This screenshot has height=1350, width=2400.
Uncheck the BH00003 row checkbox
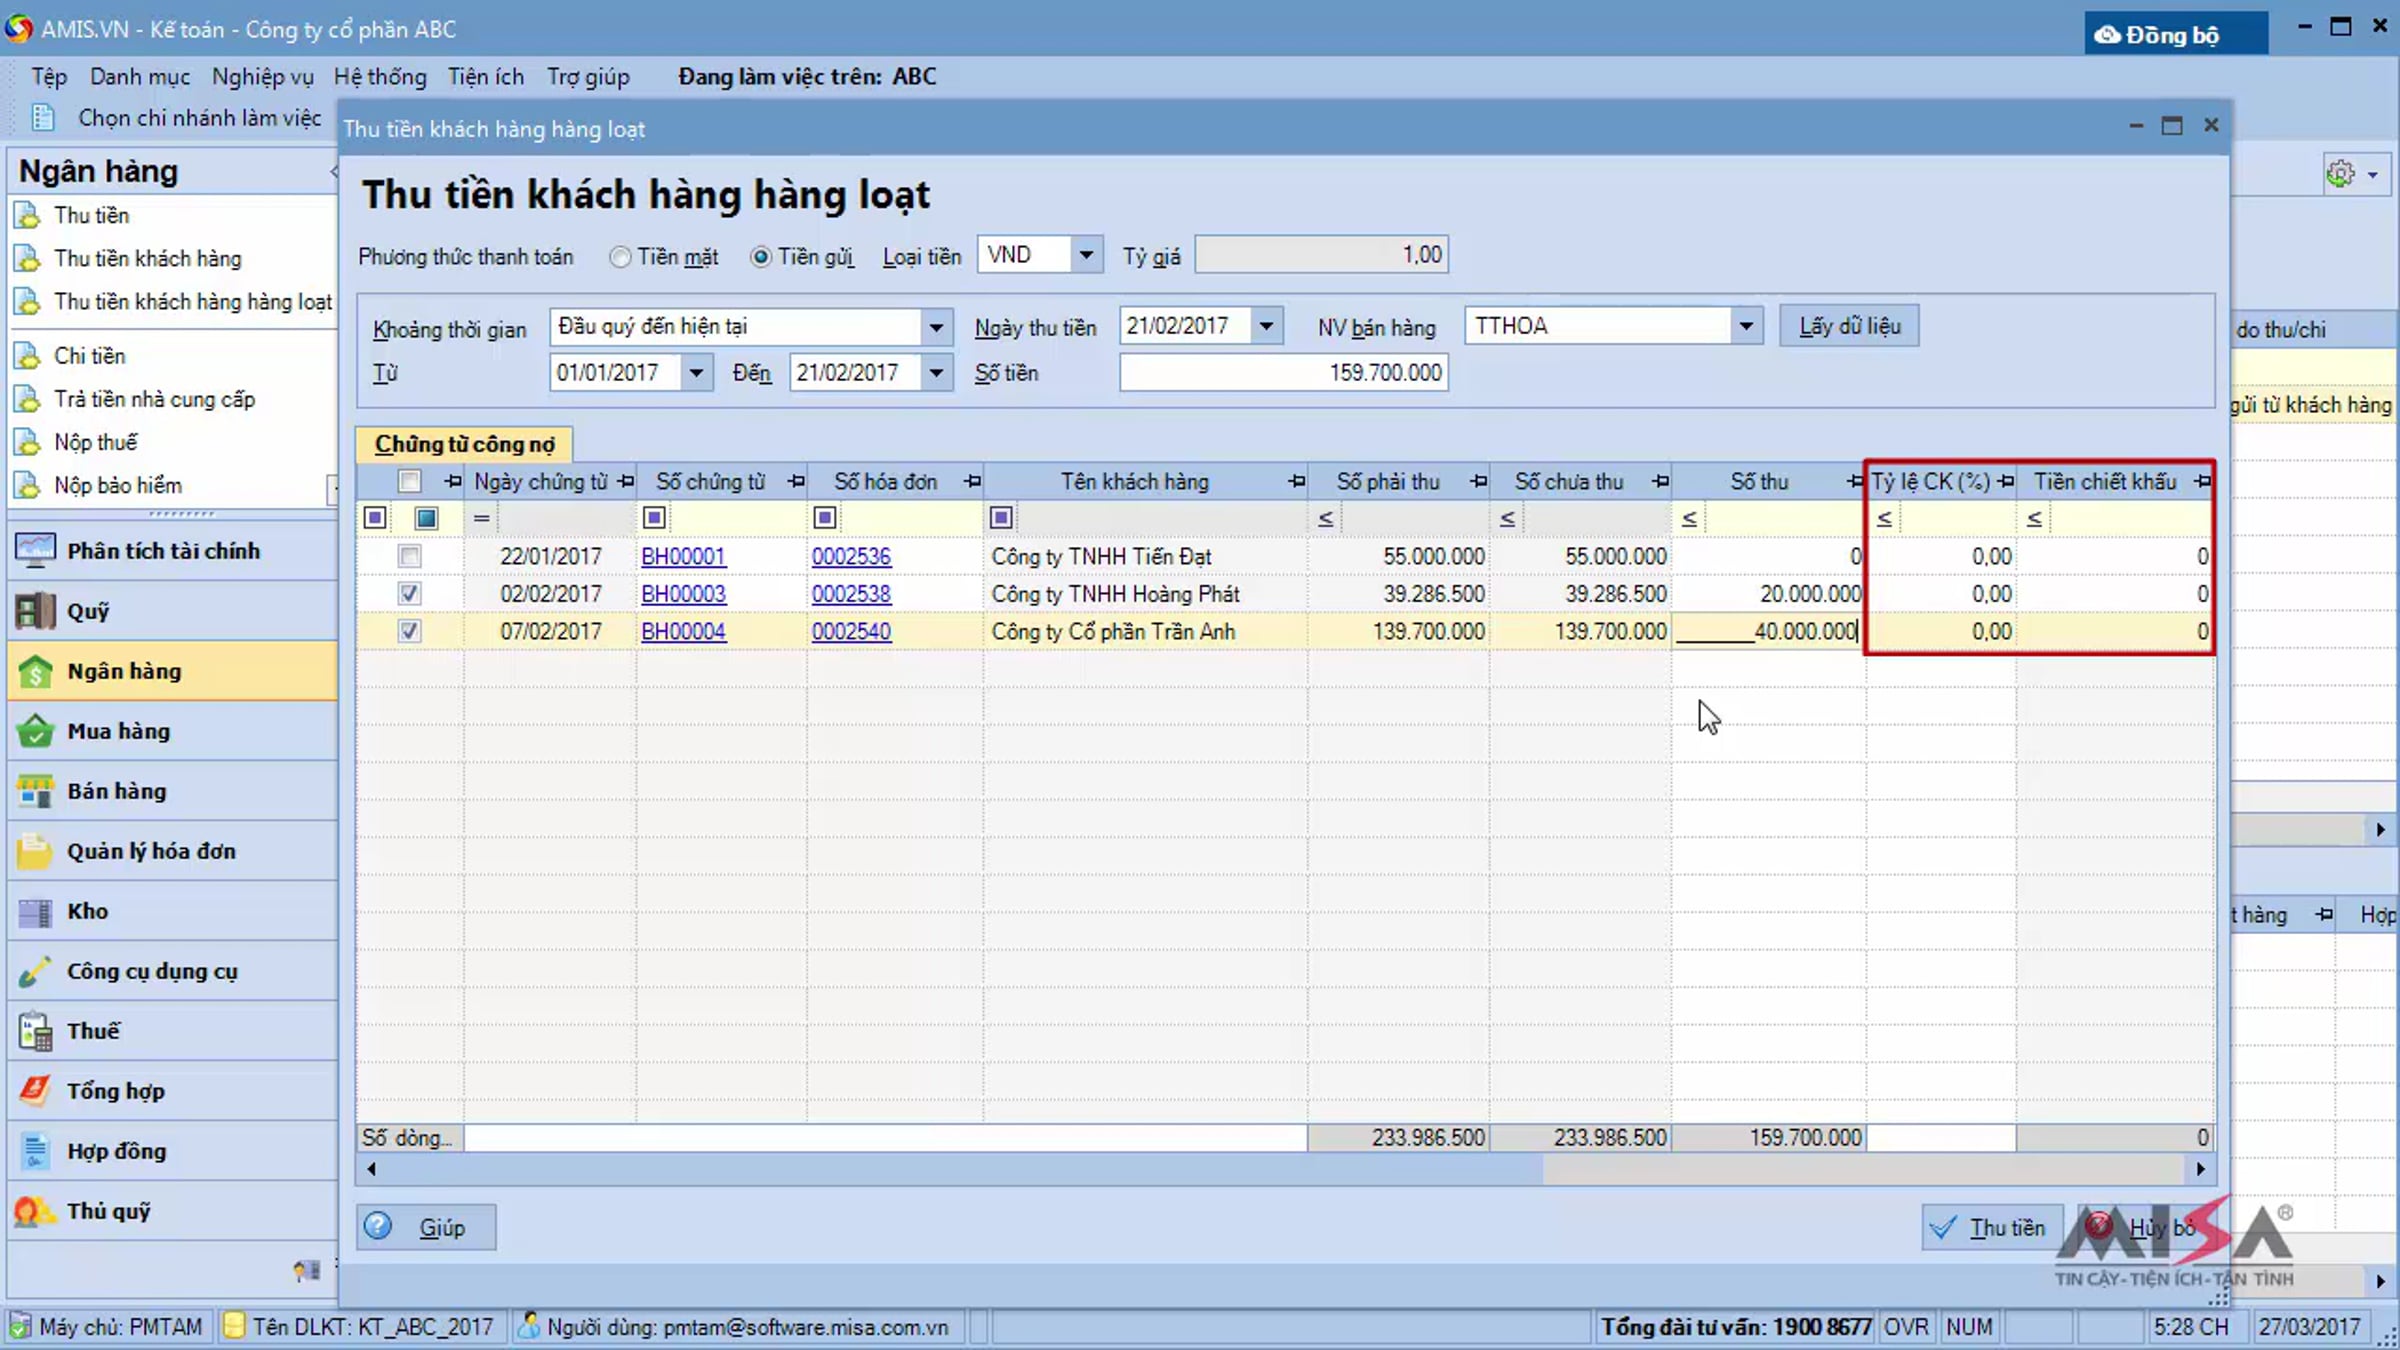coord(409,594)
